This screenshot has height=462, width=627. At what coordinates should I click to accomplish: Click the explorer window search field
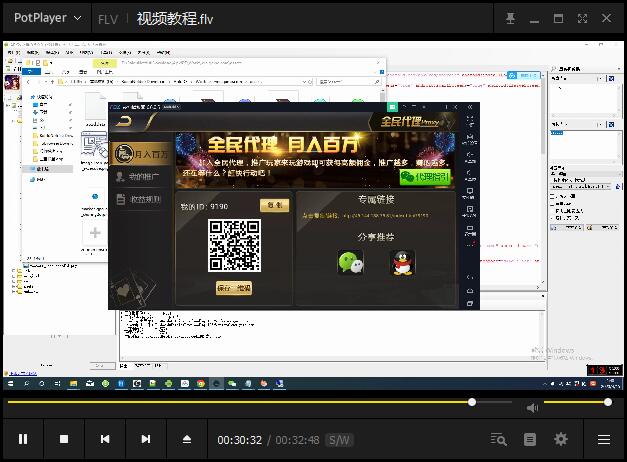(x=349, y=82)
